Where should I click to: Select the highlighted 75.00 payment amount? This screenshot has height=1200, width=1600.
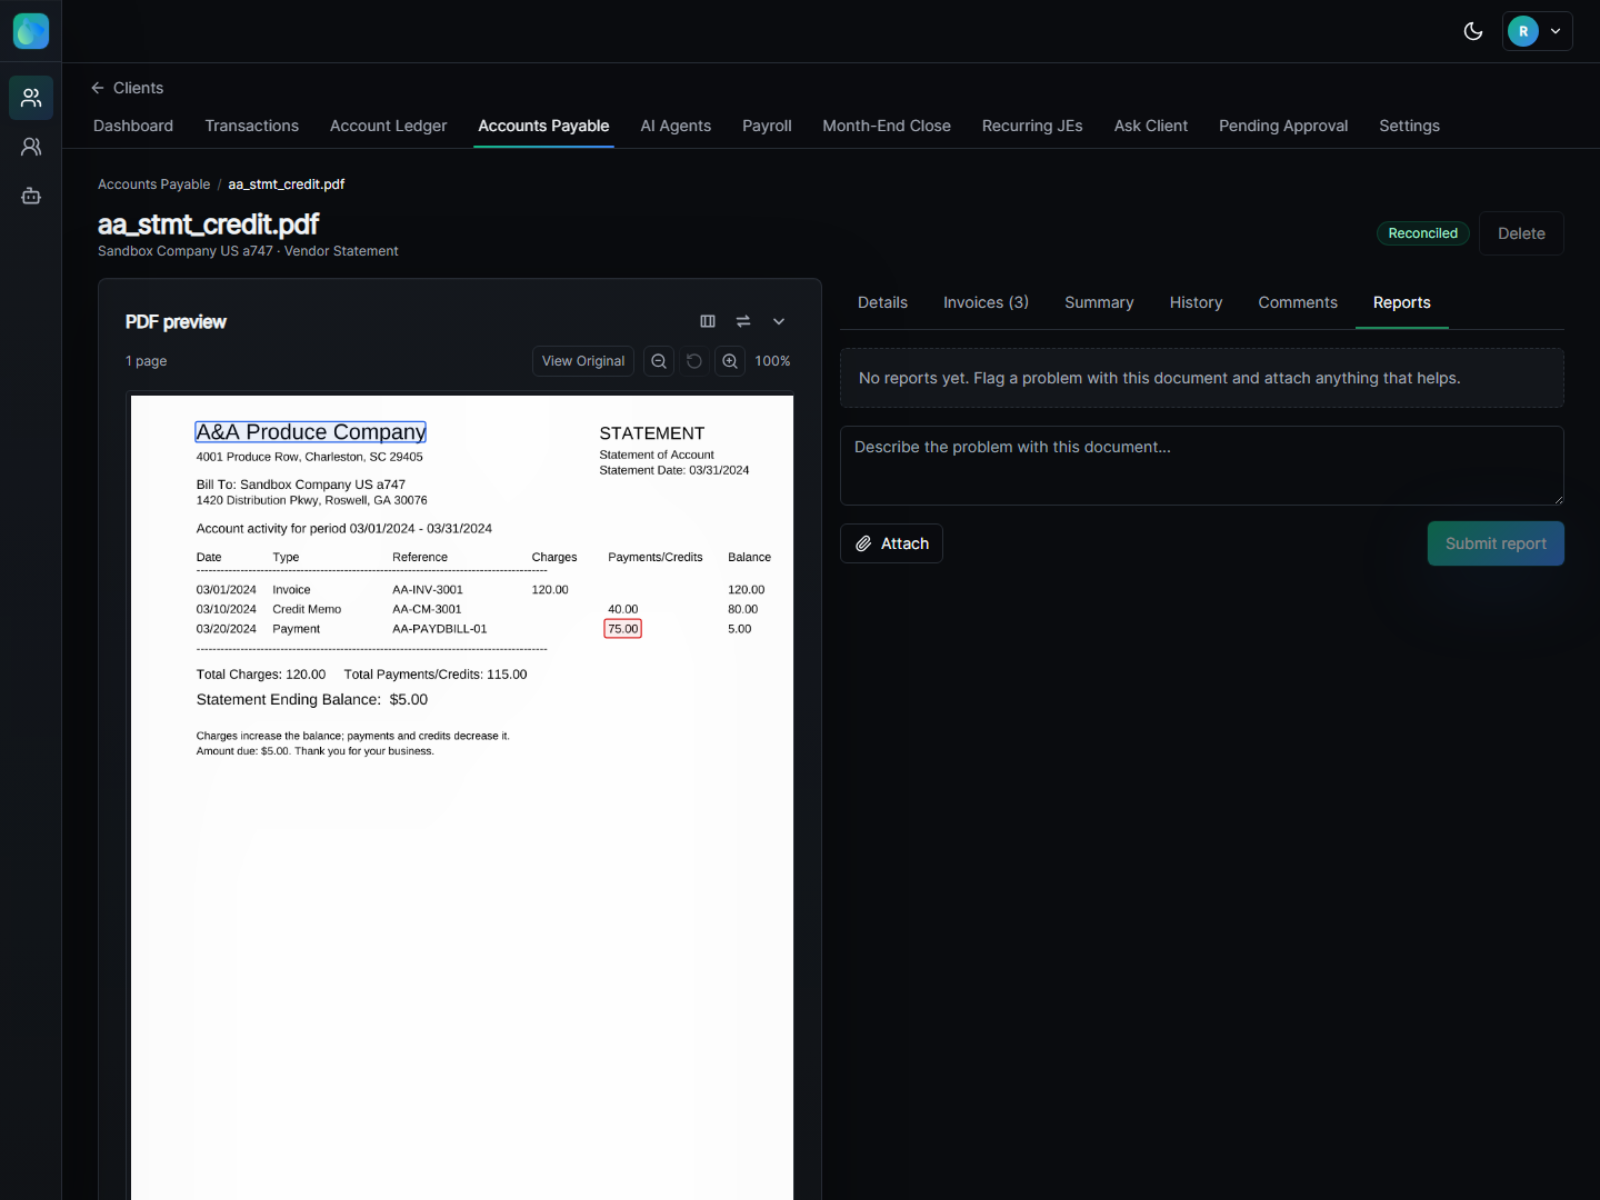point(623,629)
